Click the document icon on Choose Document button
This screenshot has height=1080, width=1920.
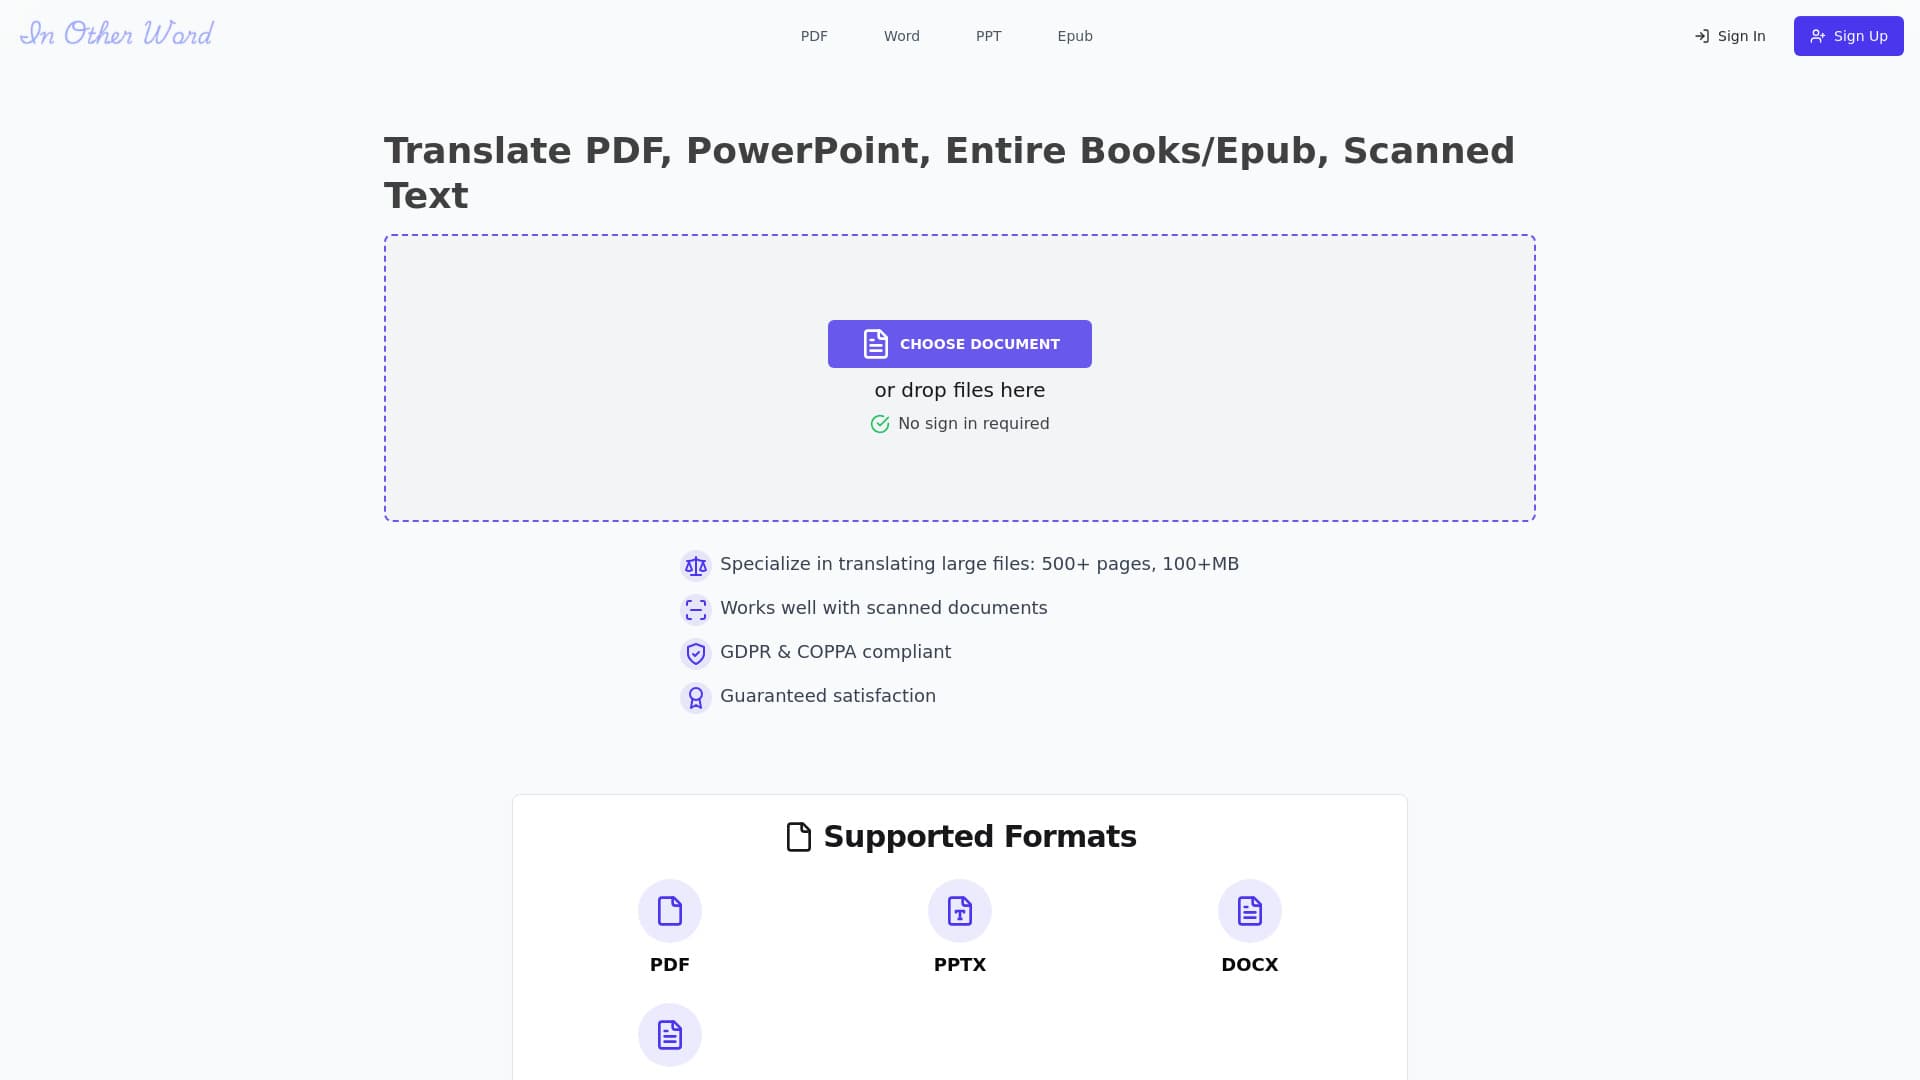875,343
